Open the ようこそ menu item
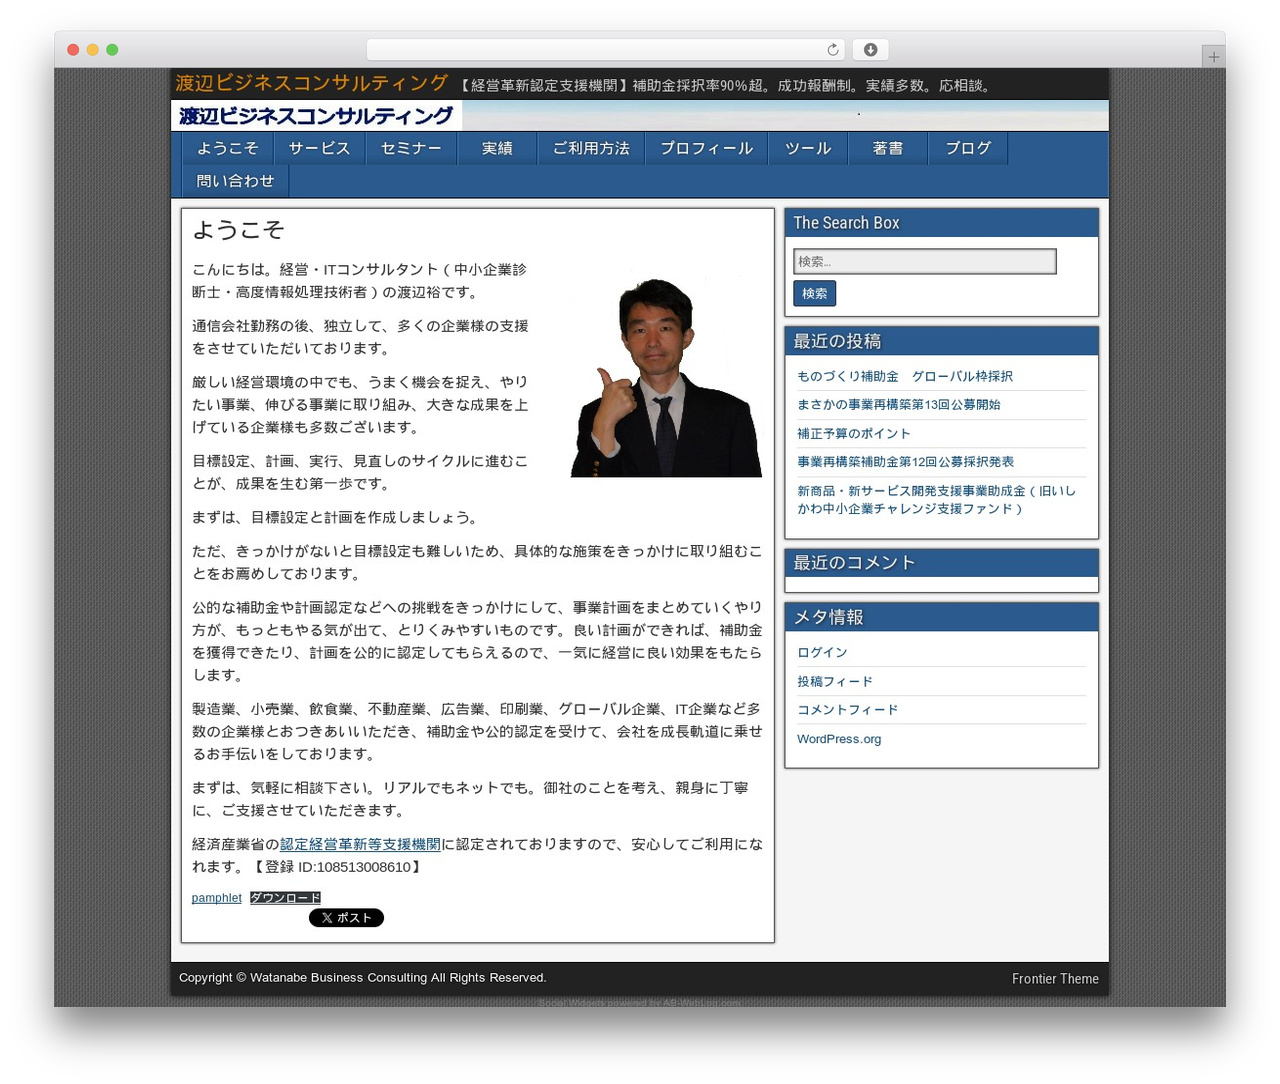This screenshot has height=1084, width=1280. [227, 148]
